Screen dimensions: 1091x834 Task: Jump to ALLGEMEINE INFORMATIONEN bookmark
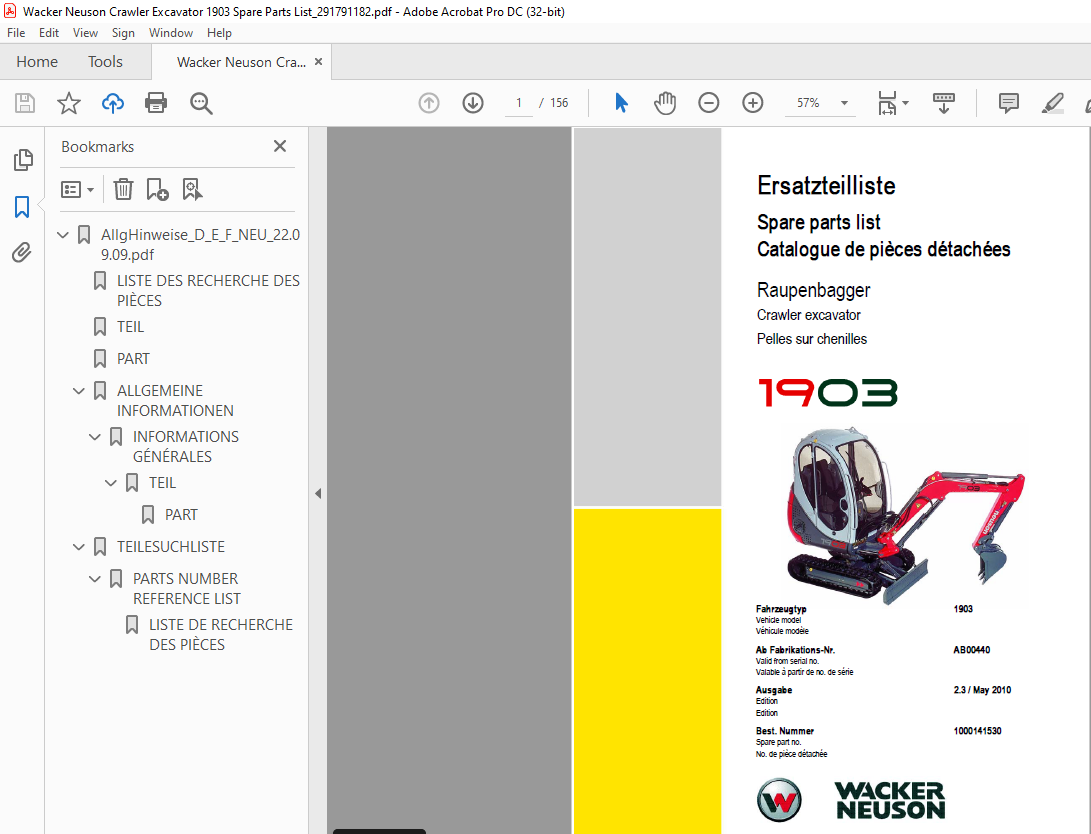pyautogui.click(x=175, y=401)
